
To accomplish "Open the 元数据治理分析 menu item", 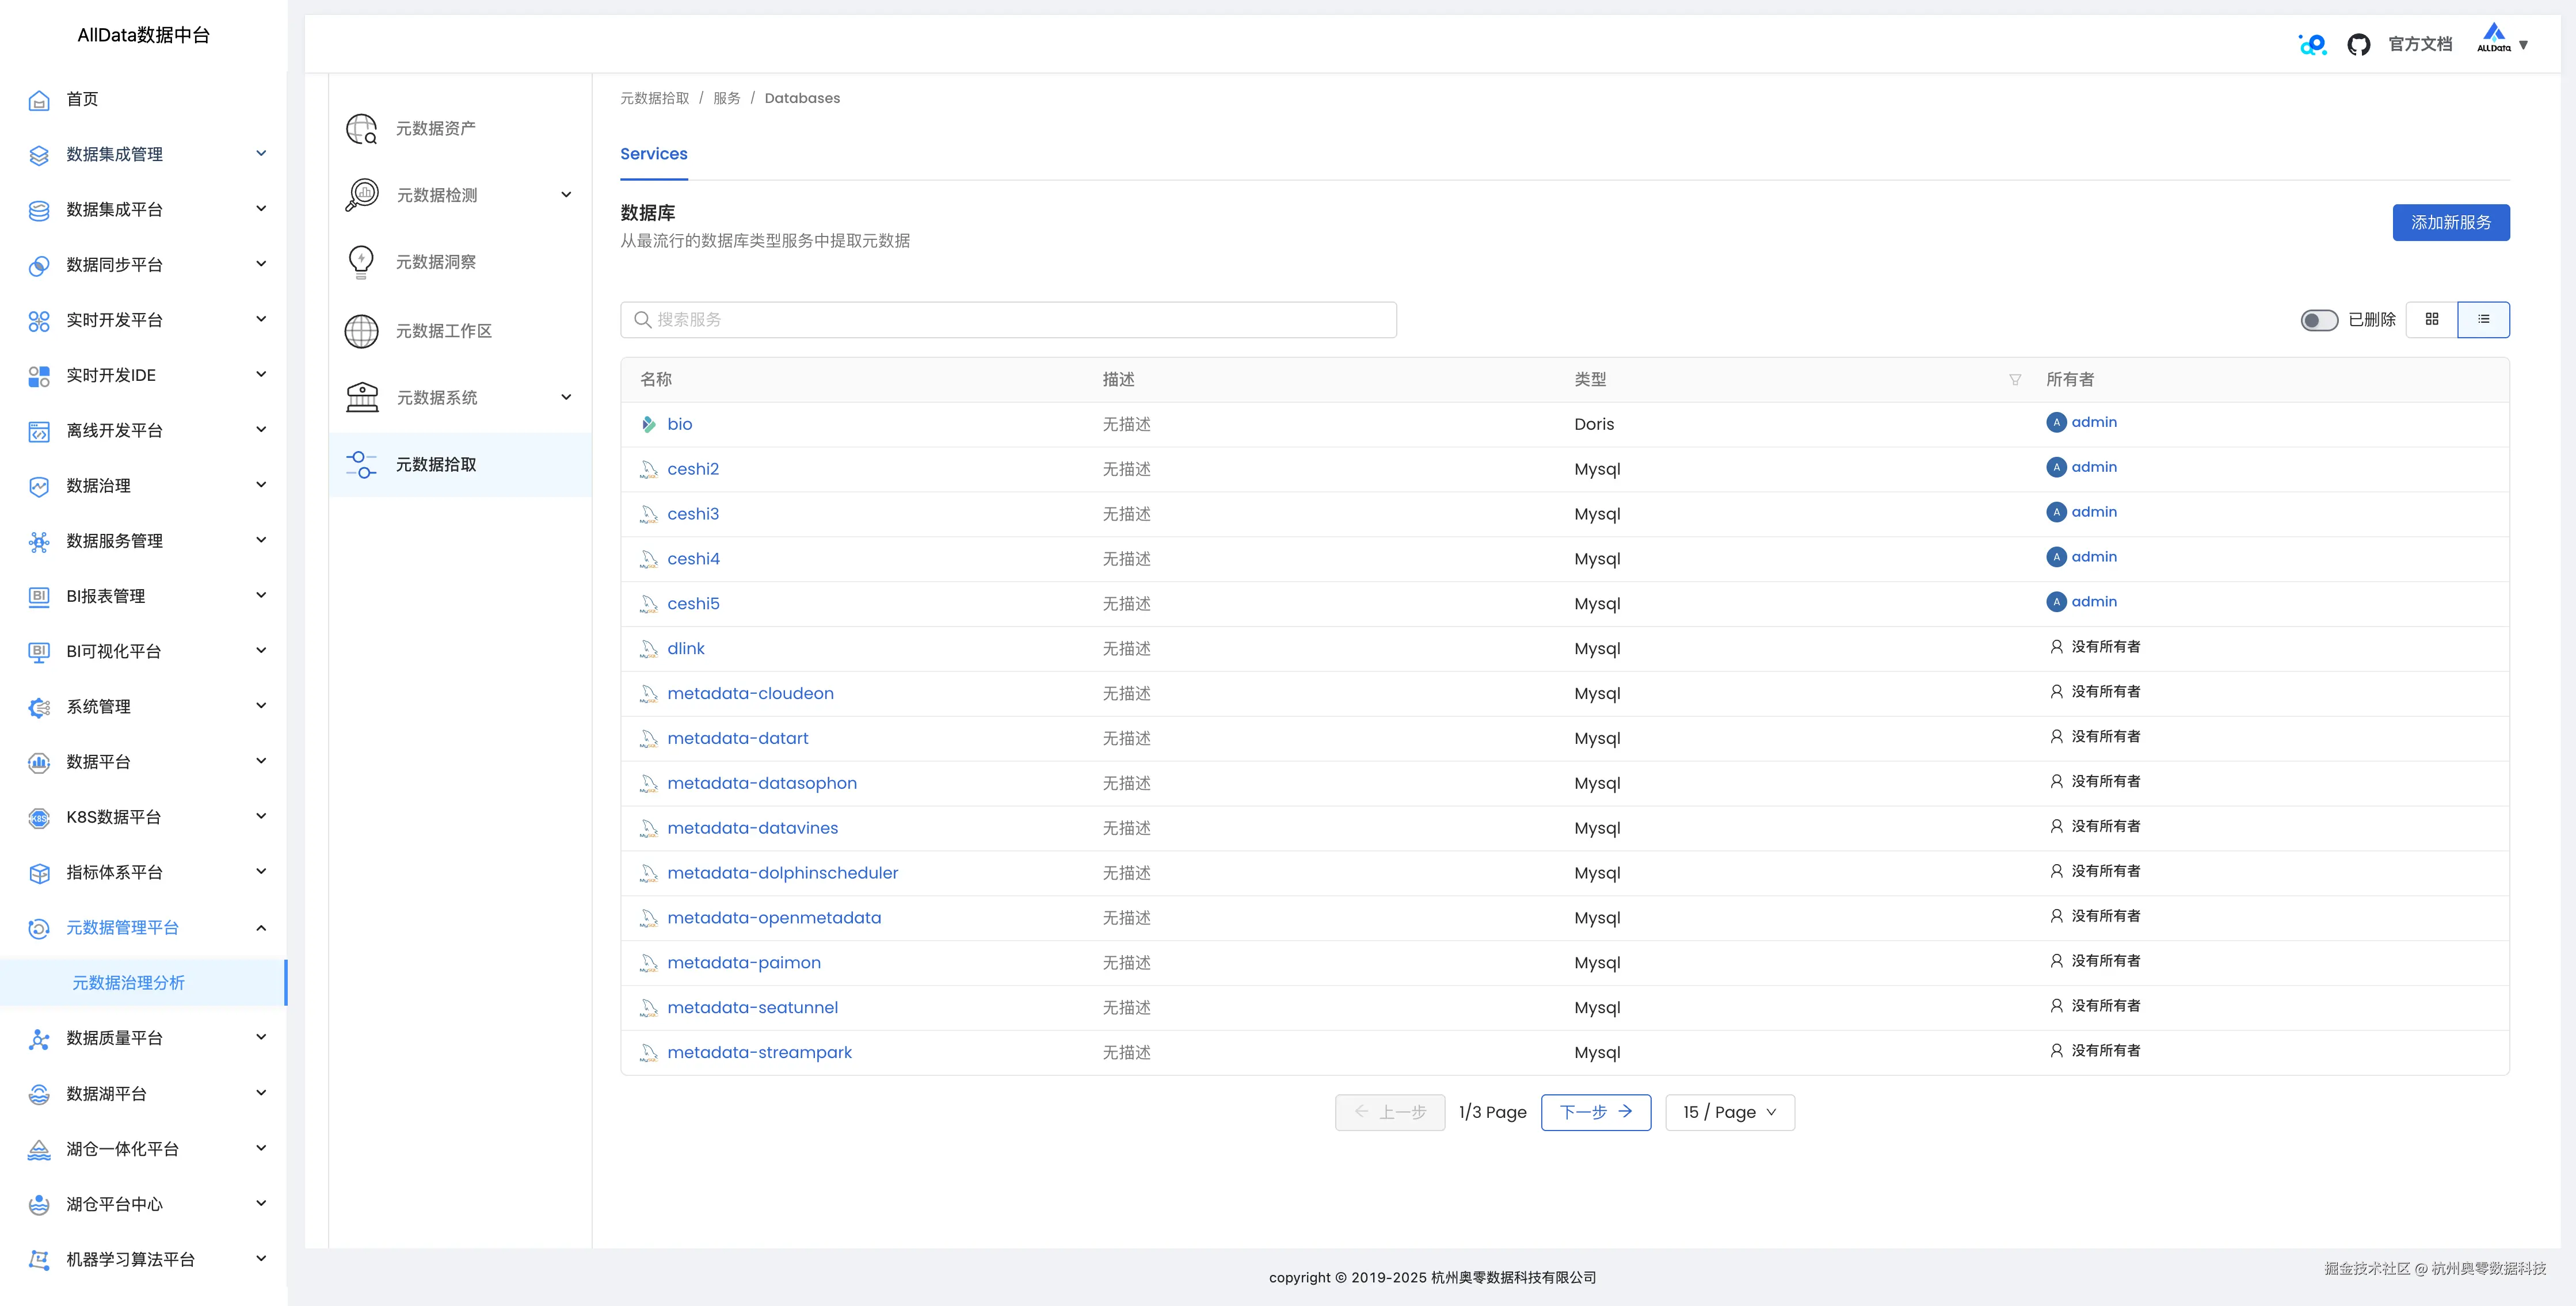I will (128, 983).
